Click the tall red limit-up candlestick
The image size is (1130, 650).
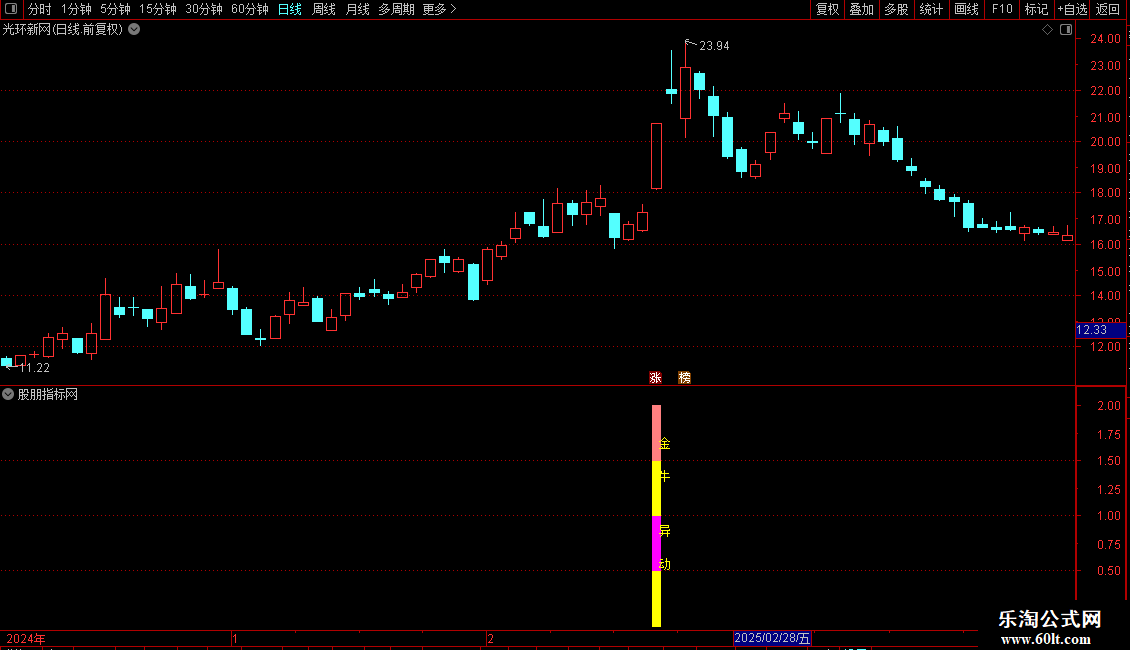(x=657, y=156)
